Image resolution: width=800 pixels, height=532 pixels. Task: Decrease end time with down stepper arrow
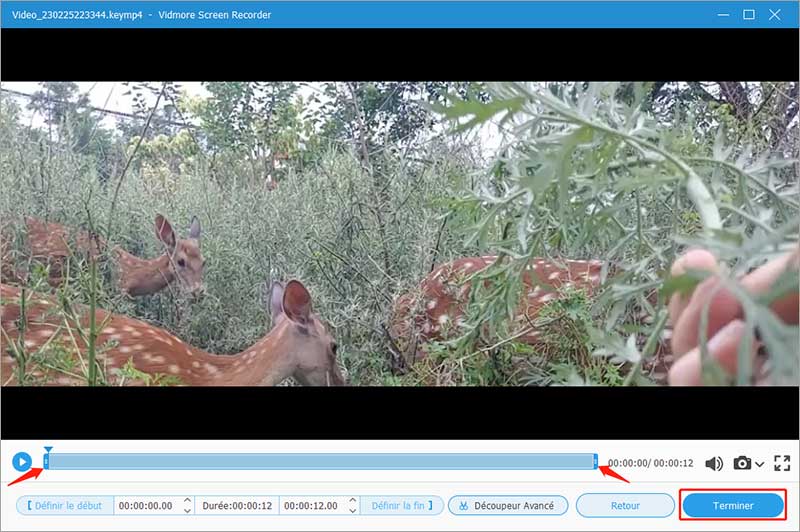point(353,511)
